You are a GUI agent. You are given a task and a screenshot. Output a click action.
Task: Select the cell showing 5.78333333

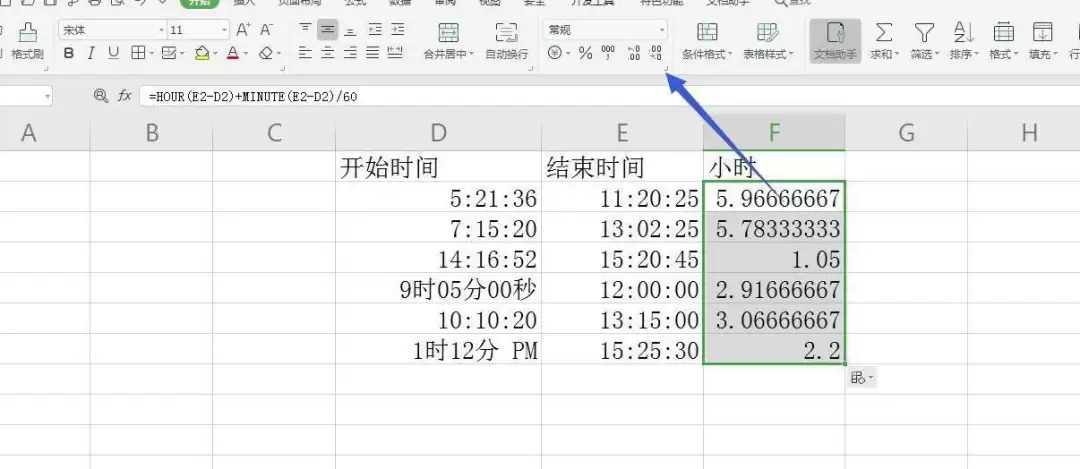[x=774, y=228]
